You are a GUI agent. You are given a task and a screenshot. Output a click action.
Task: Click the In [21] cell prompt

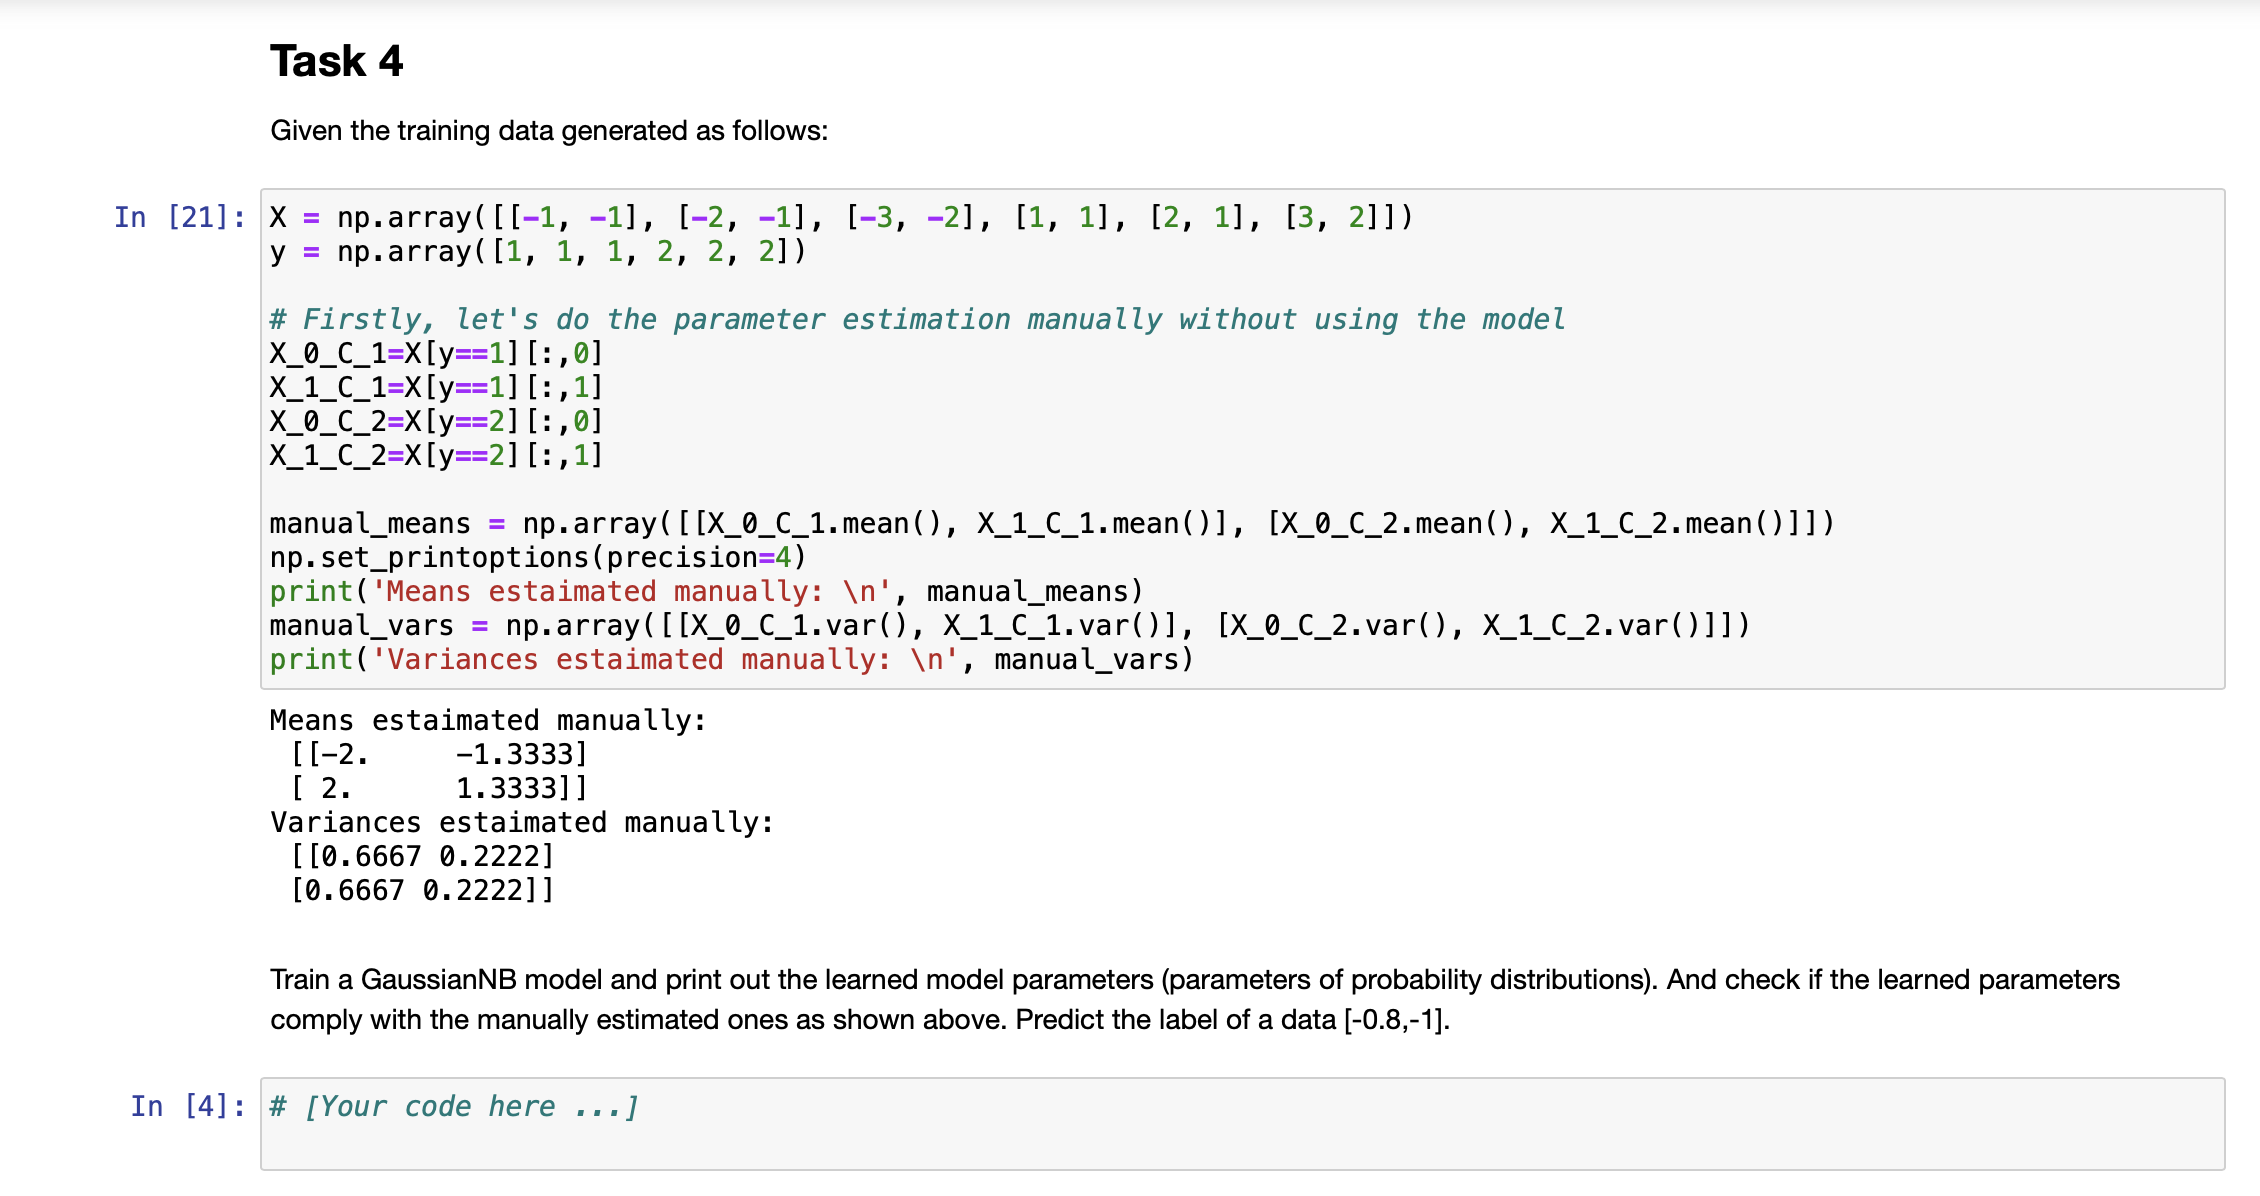(x=178, y=215)
